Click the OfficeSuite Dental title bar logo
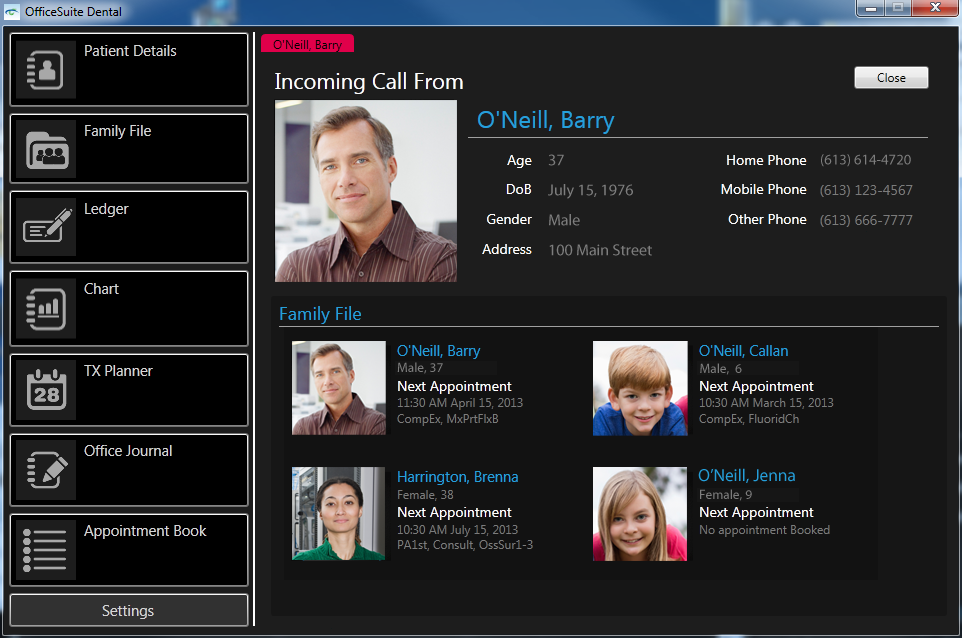 click(12, 12)
